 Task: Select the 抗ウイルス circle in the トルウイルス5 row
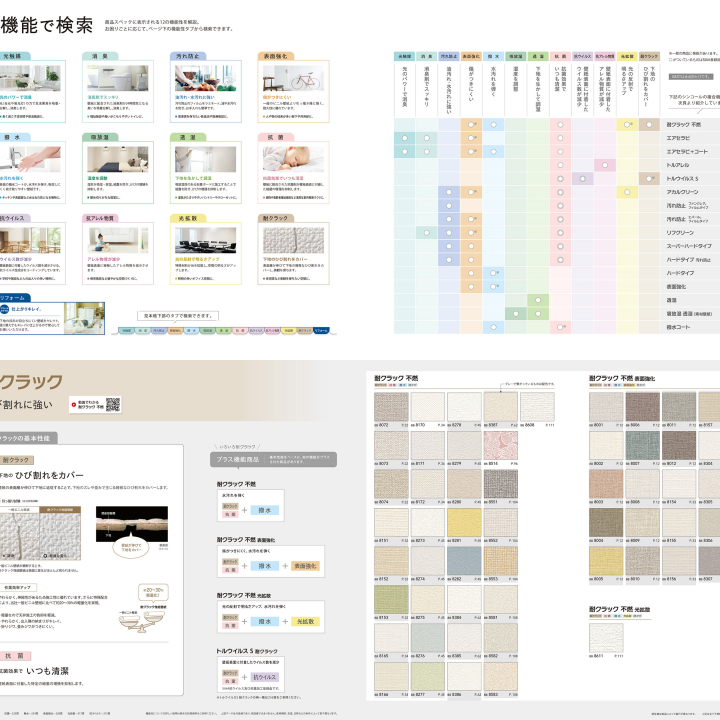point(583,177)
